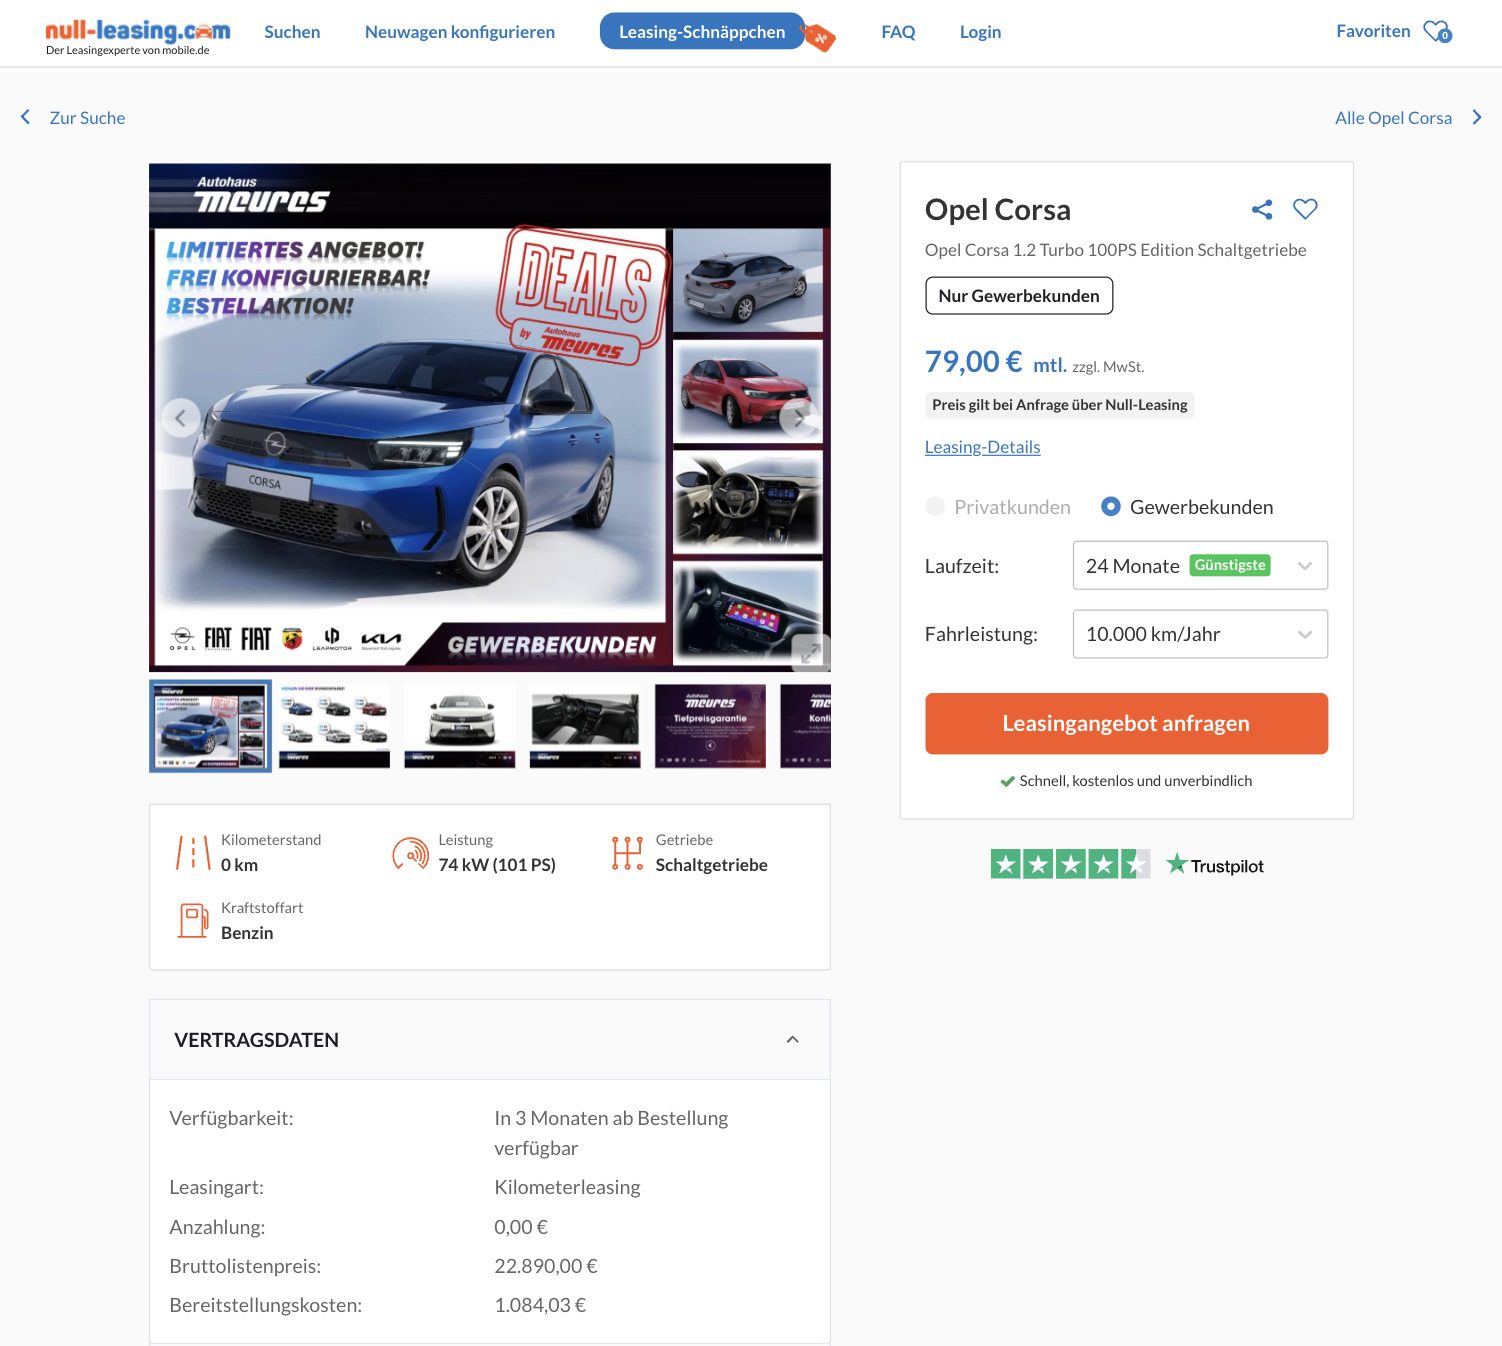Open the Leasing-Details link

tap(982, 447)
